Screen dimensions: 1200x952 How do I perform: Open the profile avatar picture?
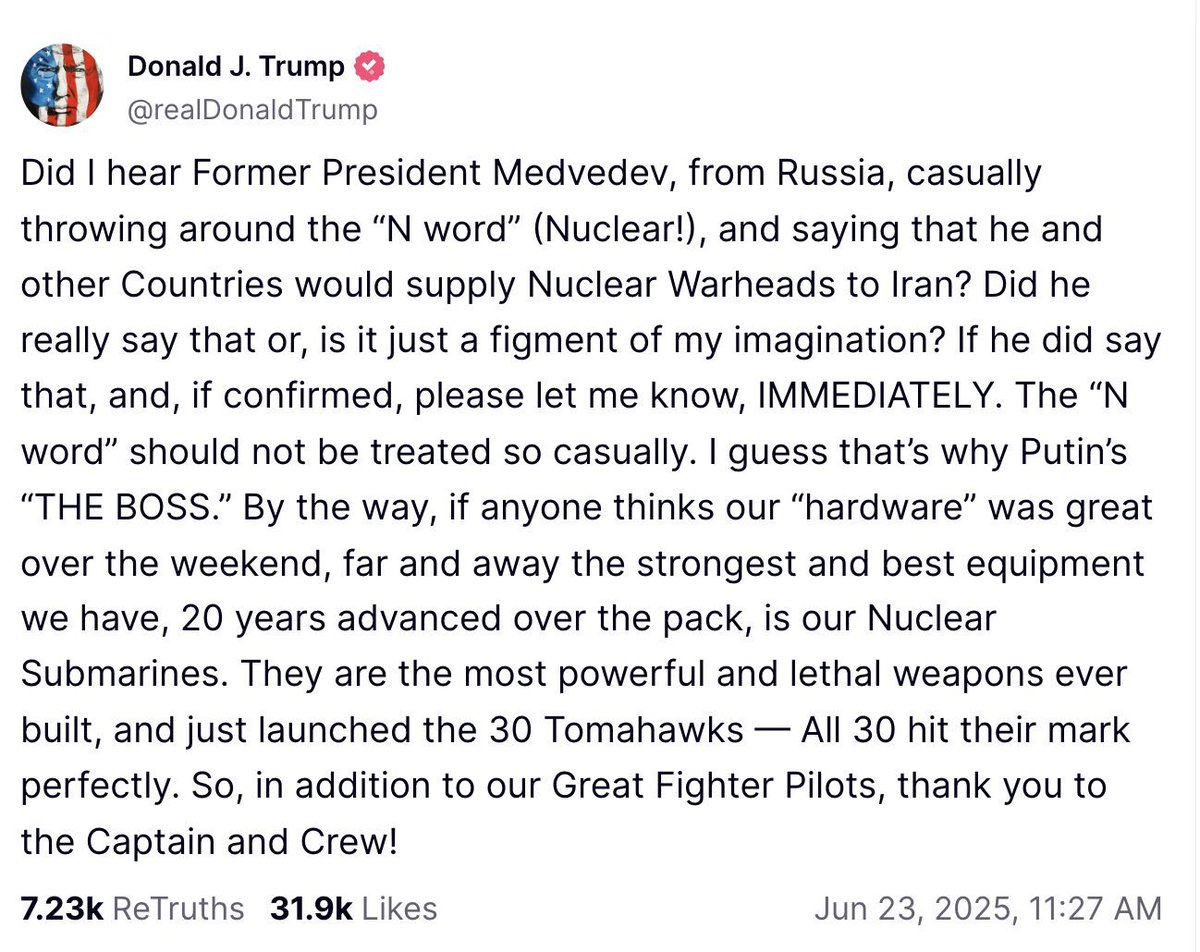[62, 85]
